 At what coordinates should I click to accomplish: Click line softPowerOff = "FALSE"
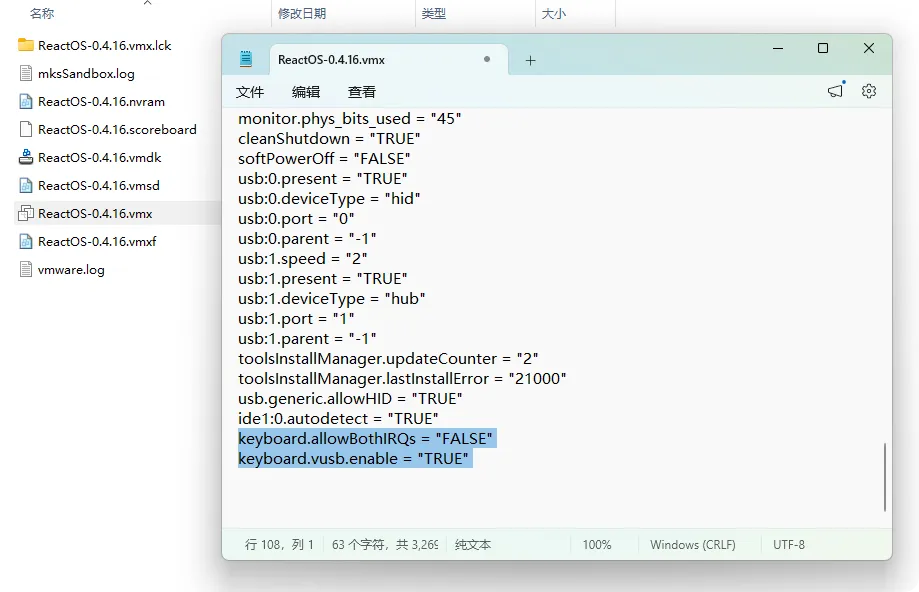pos(324,158)
